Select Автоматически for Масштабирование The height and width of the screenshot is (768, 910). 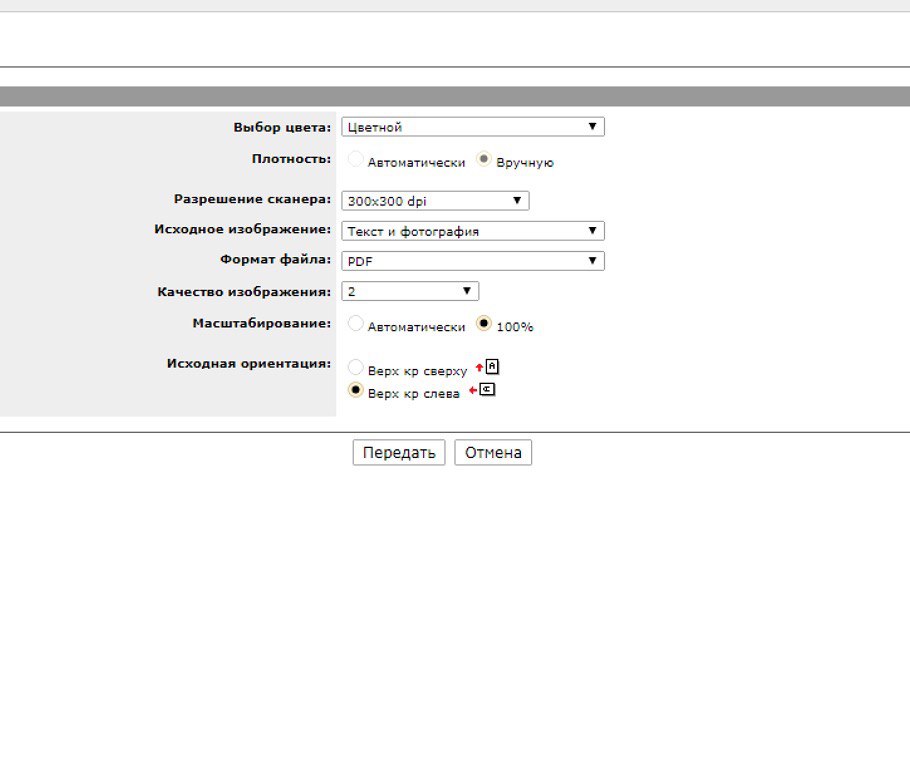(x=355, y=323)
